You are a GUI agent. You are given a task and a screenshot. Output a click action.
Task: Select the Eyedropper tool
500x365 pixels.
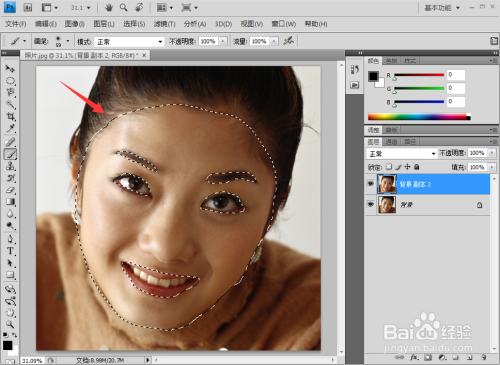point(10,128)
